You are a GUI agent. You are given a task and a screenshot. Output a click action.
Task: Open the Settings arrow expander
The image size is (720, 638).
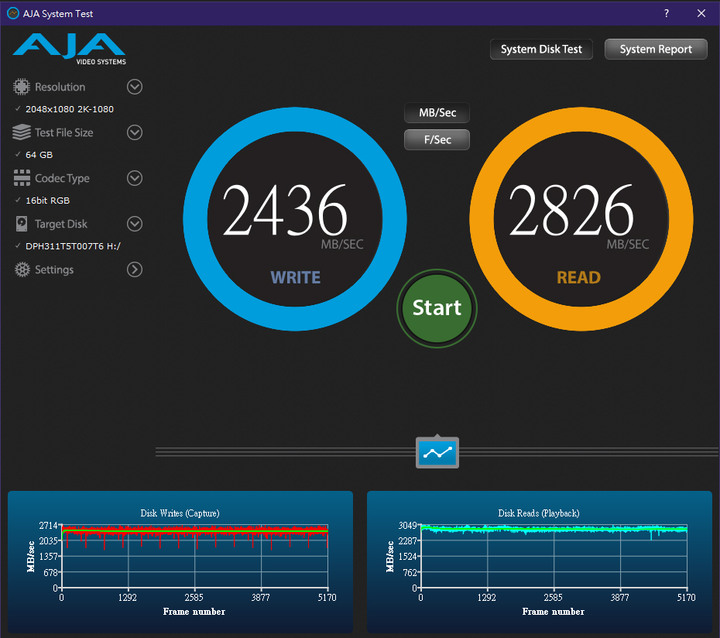click(x=135, y=270)
